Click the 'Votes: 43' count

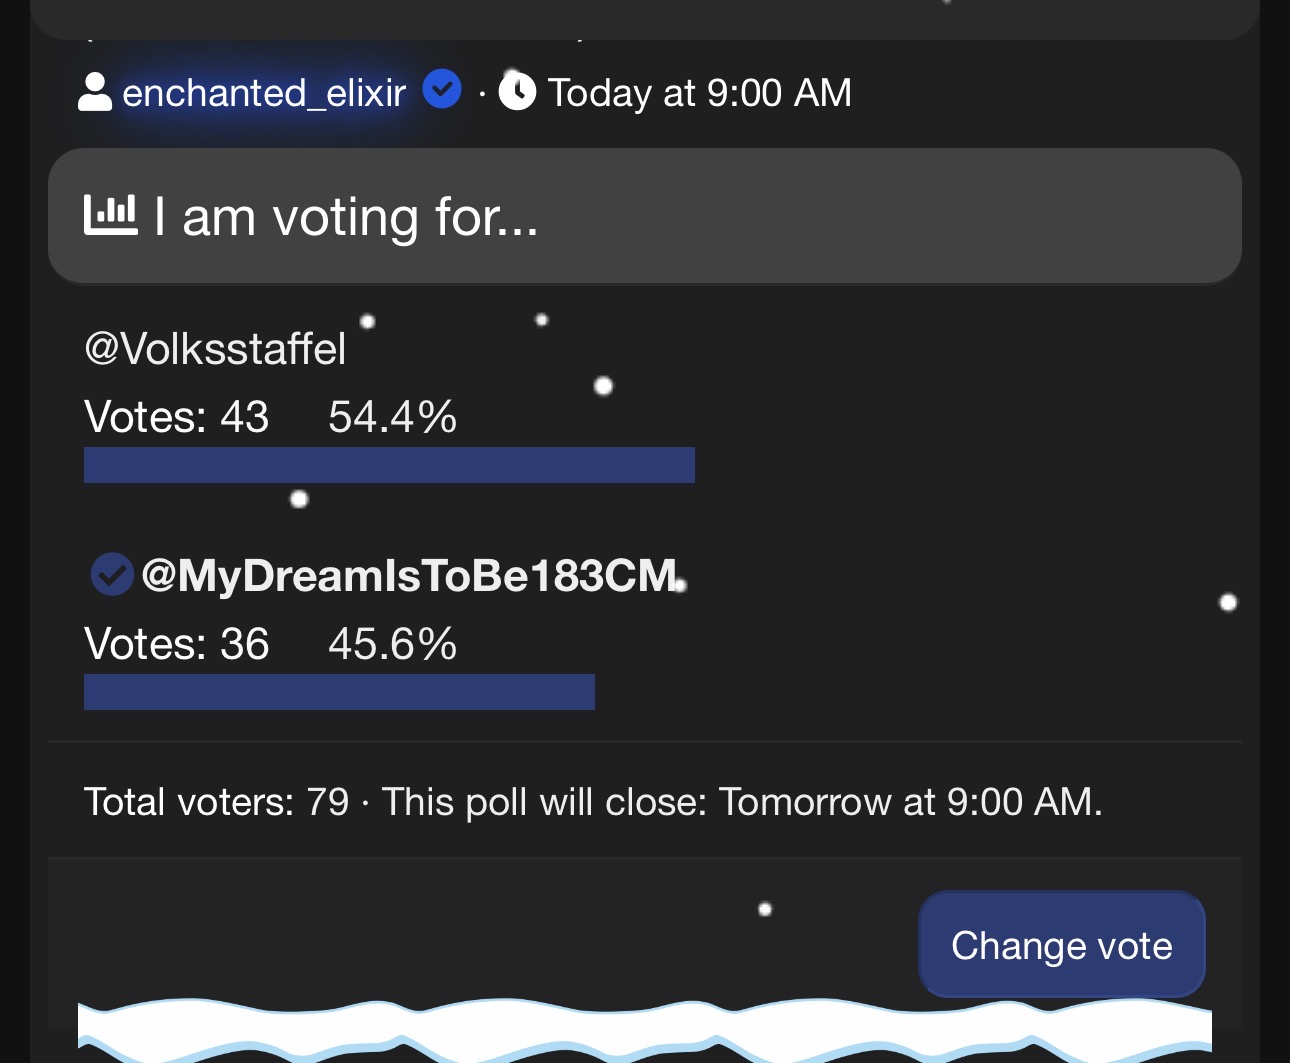click(x=176, y=417)
